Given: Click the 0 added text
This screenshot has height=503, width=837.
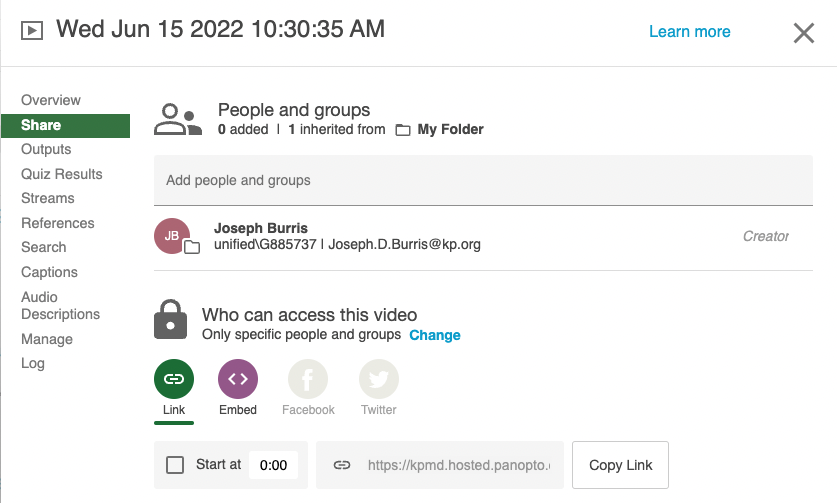Looking at the screenshot, I should 243,130.
